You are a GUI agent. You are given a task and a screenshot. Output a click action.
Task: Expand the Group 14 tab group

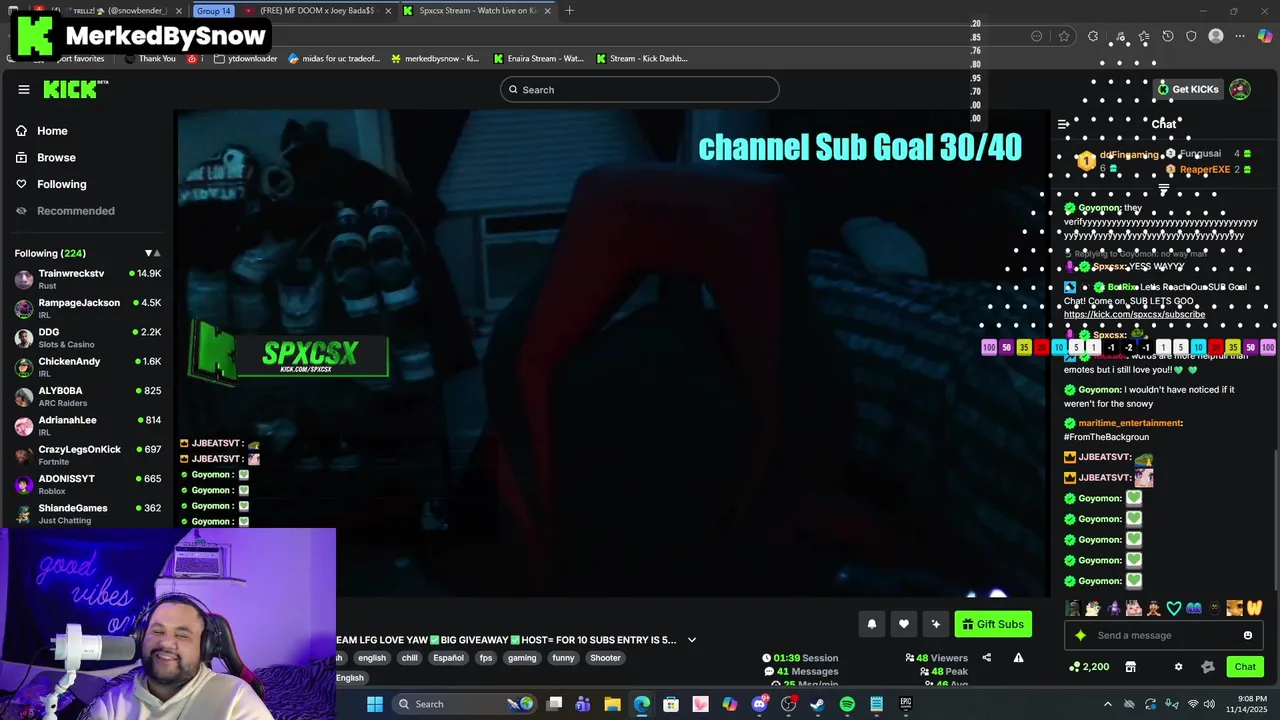(213, 11)
